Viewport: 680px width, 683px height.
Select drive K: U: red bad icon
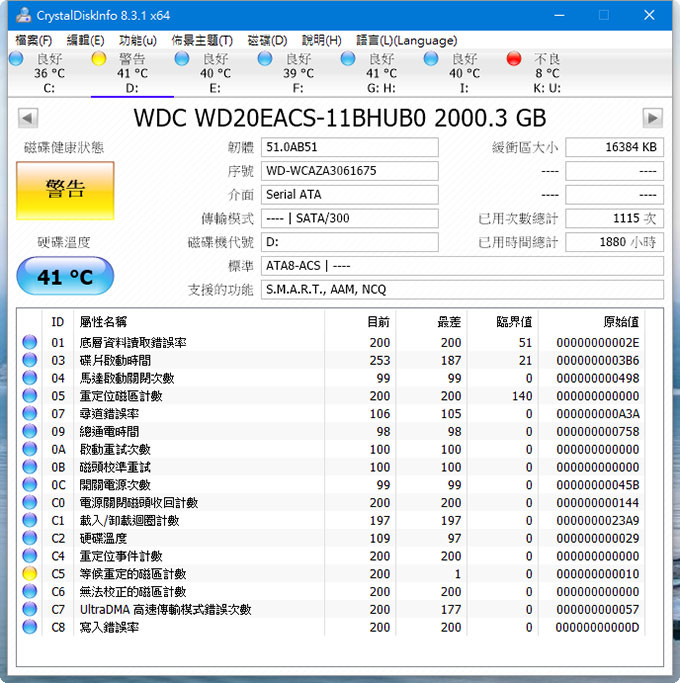(x=514, y=58)
